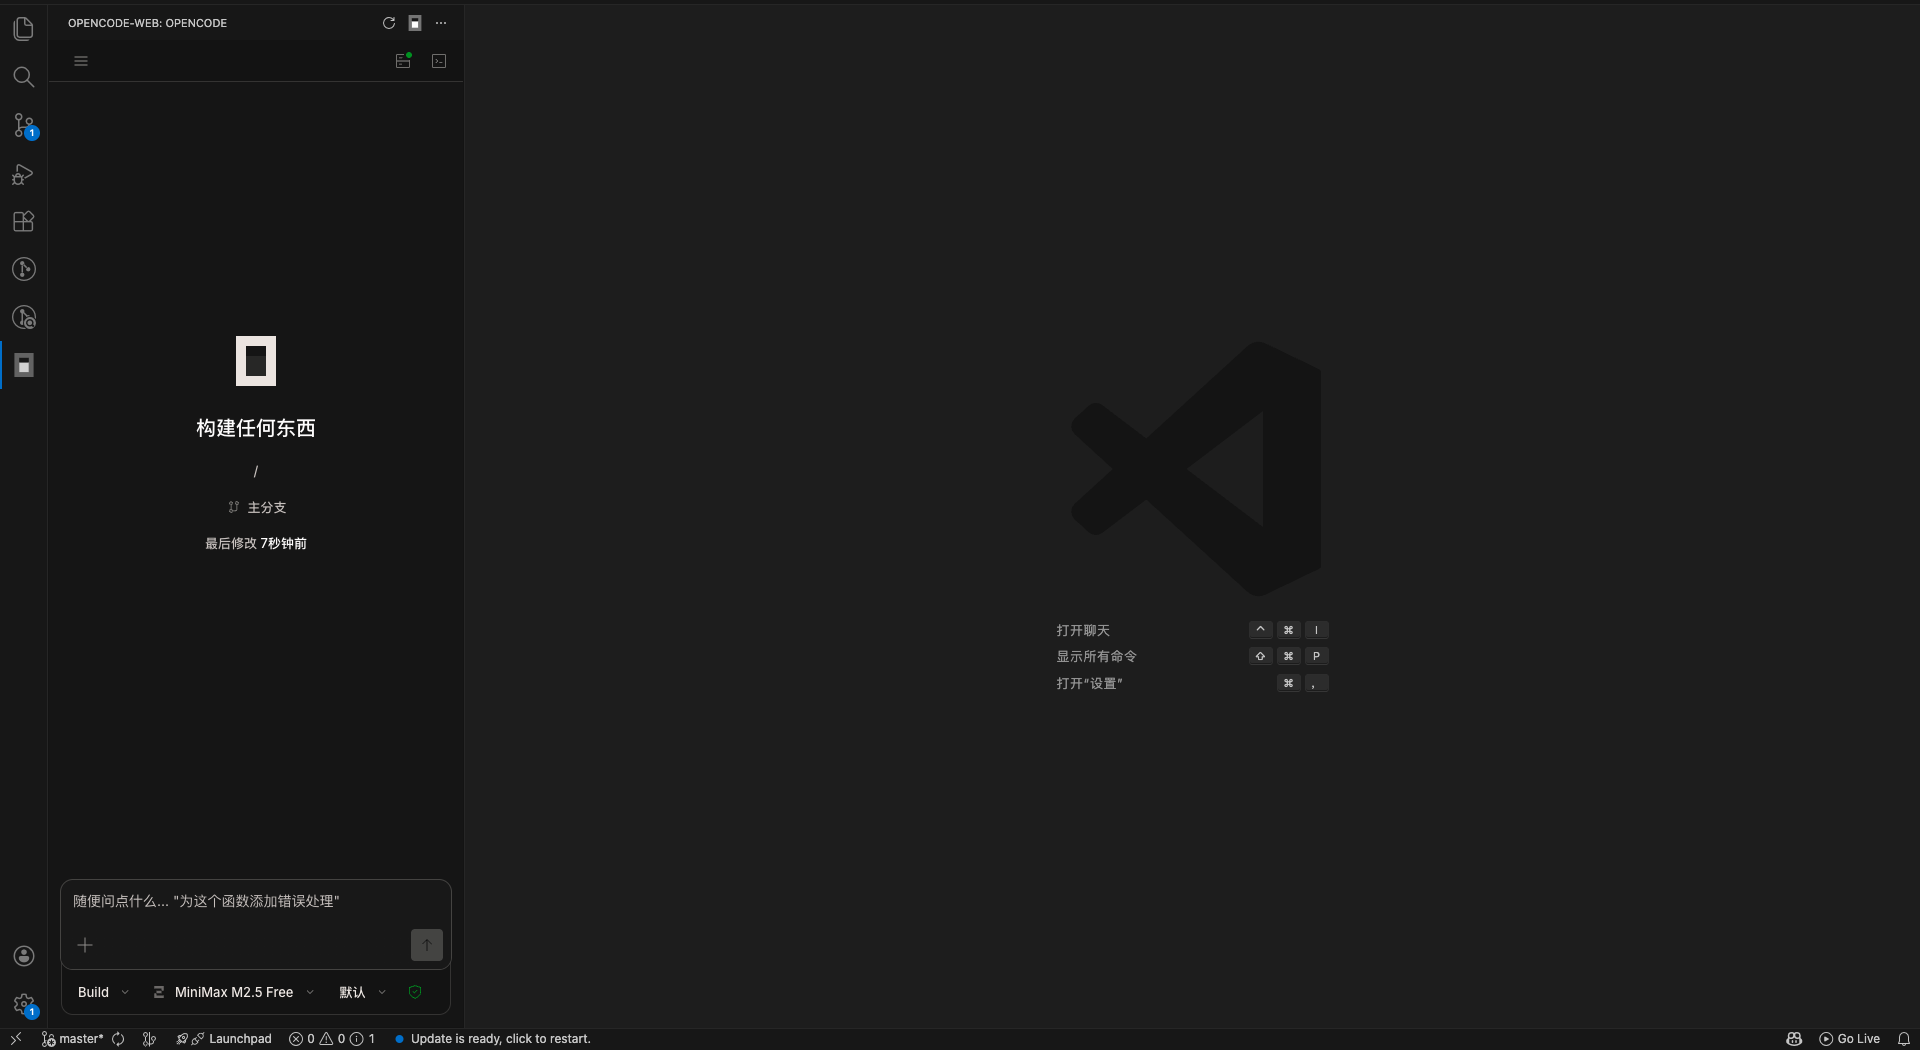1920x1050 pixels.
Task: Open Launchpad in the status bar
Action: tap(224, 1039)
